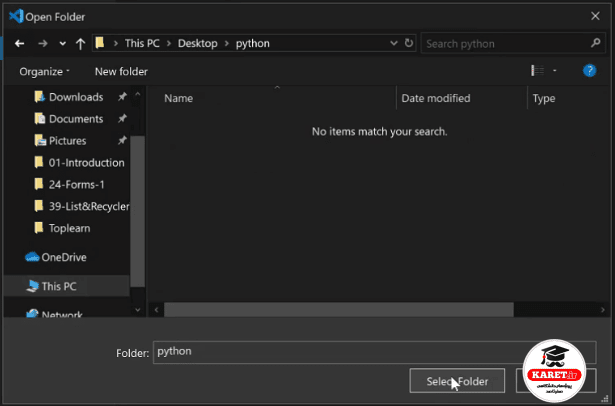
Task: Go back with the left arrow
Action: 19,44
